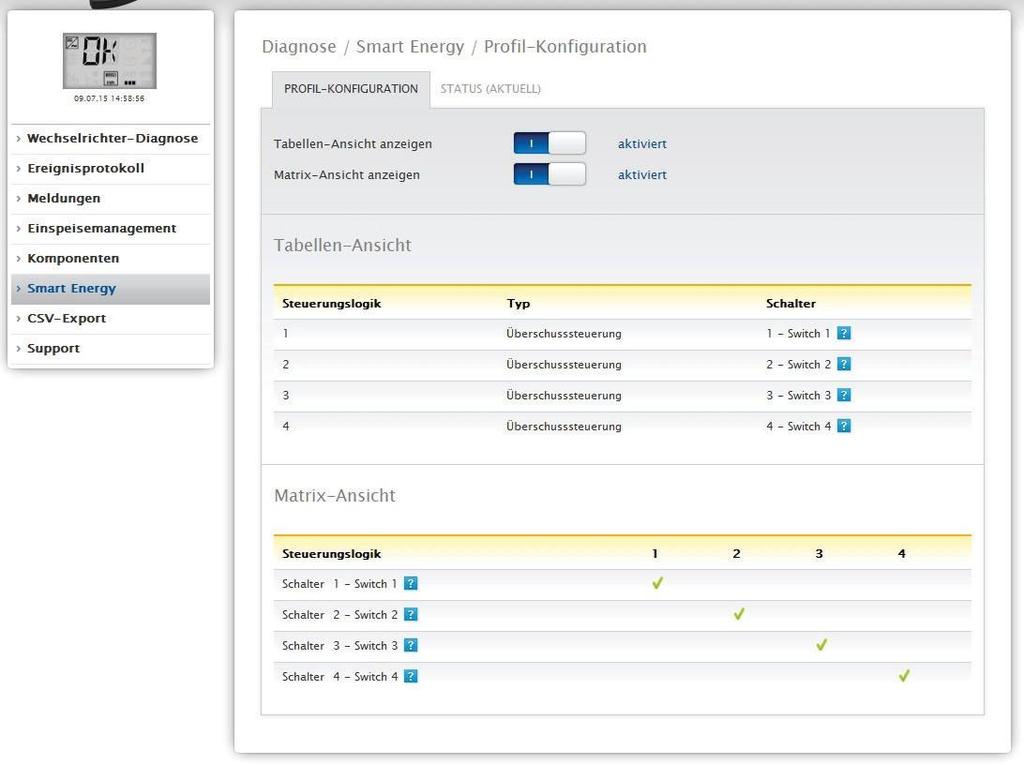
Task: Click Steuerungslogik header in Matrix-Ansicht
Action: click(x=331, y=554)
